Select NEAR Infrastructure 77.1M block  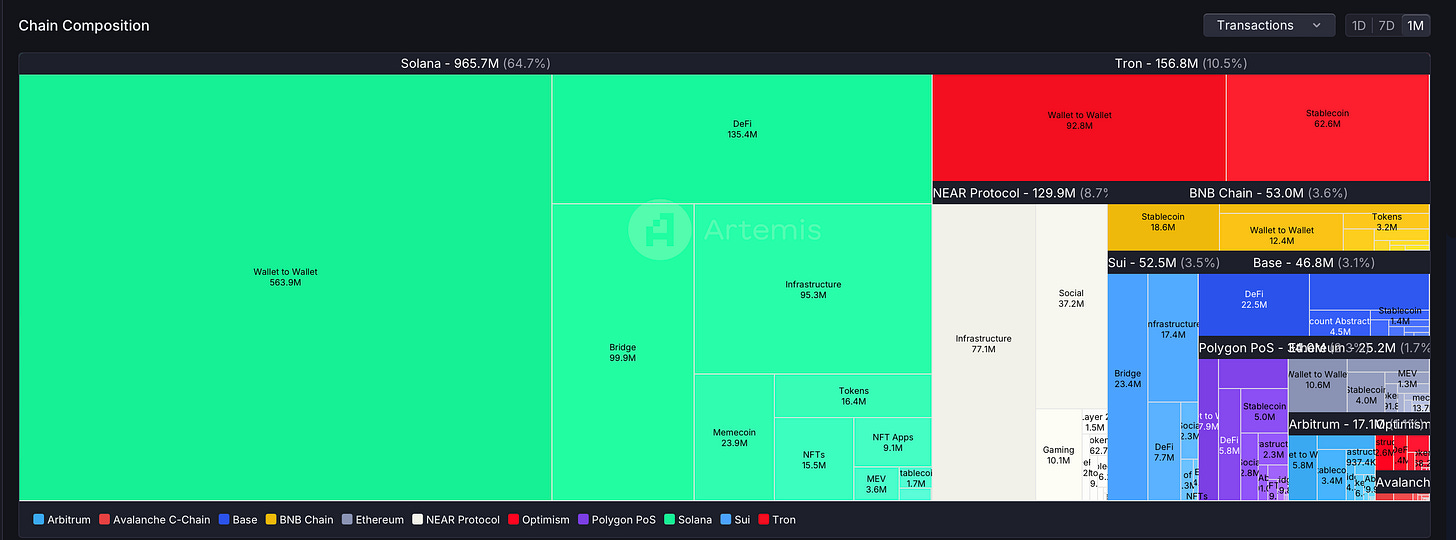[984, 352]
